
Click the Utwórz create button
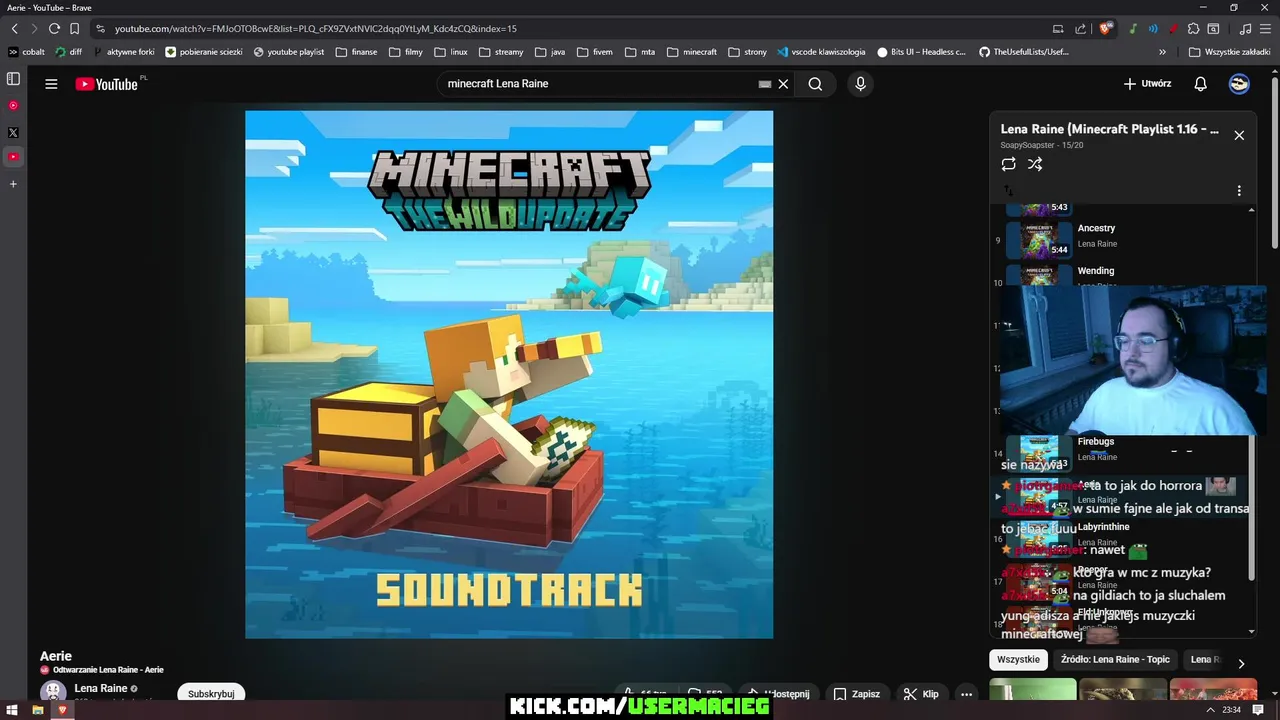pyautogui.click(x=1147, y=84)
